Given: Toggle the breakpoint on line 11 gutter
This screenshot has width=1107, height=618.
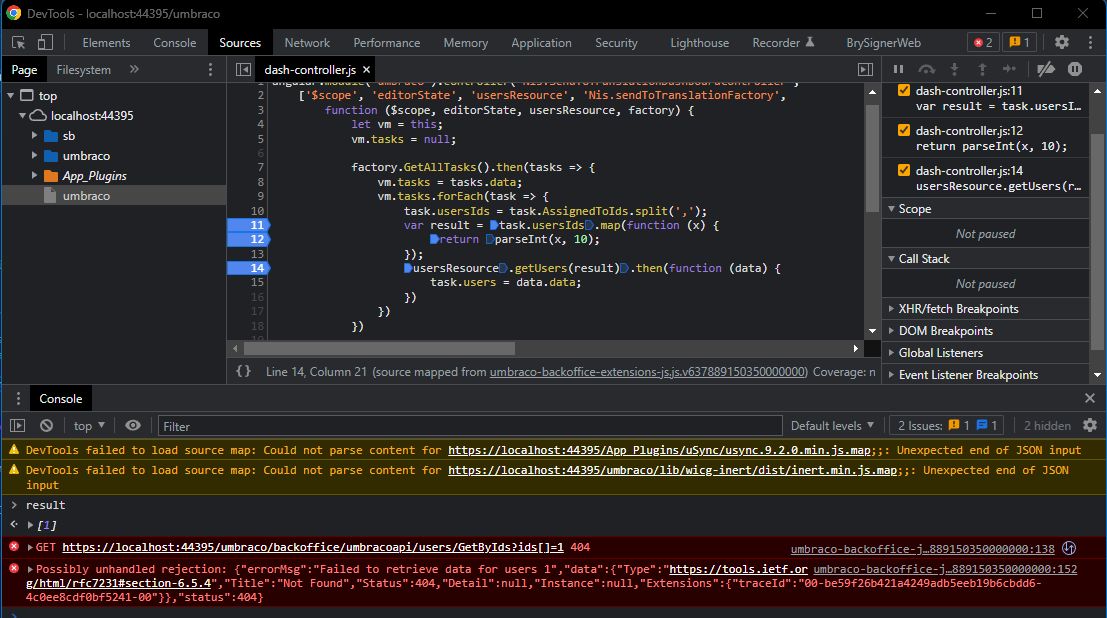Looking at the screenshot, I should point(249,225).
